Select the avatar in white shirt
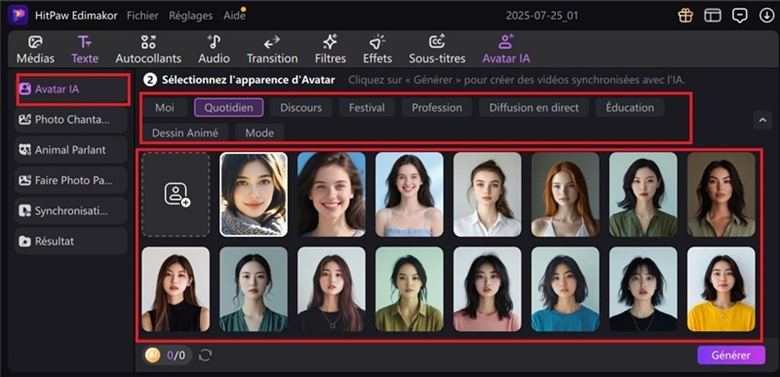The image size is (780, 377). tap(488, 194)
